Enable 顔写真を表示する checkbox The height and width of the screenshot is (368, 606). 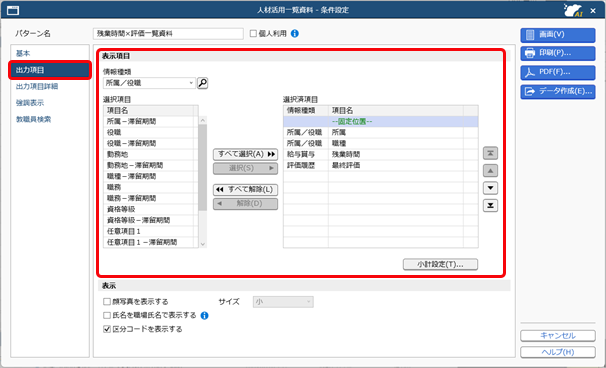pos(107,302)
